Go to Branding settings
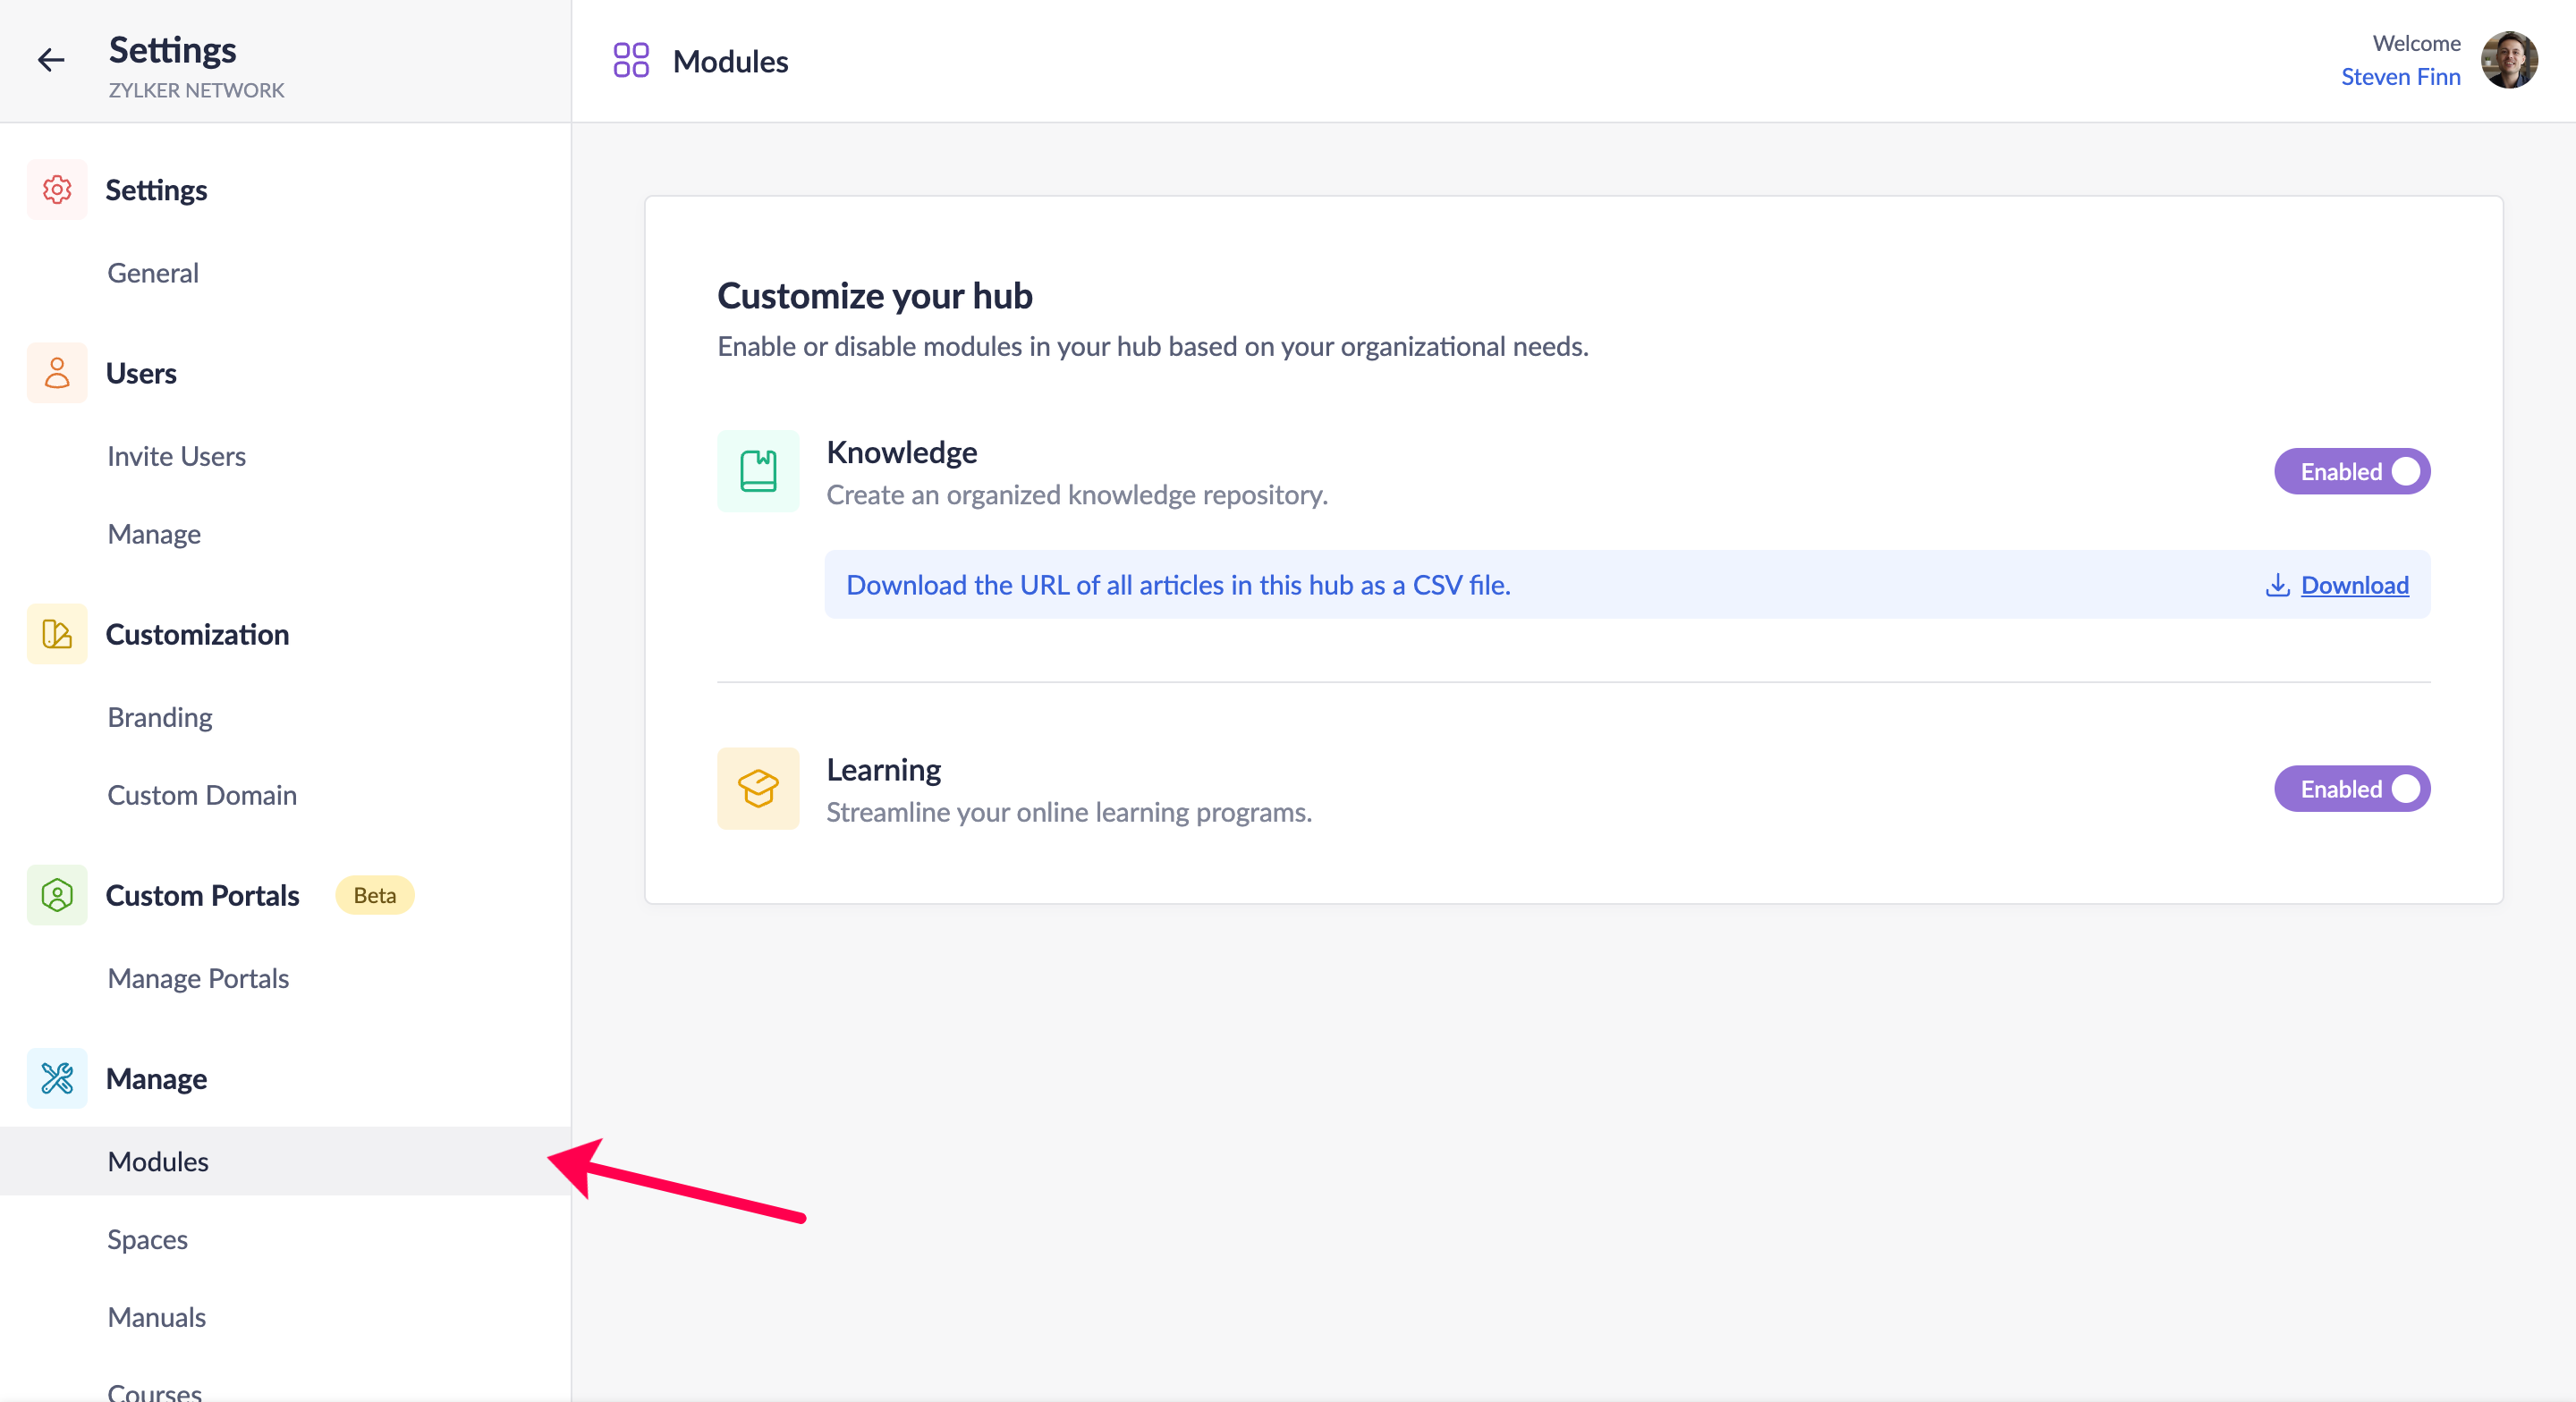2576x1402 pixels. (160, 717)
